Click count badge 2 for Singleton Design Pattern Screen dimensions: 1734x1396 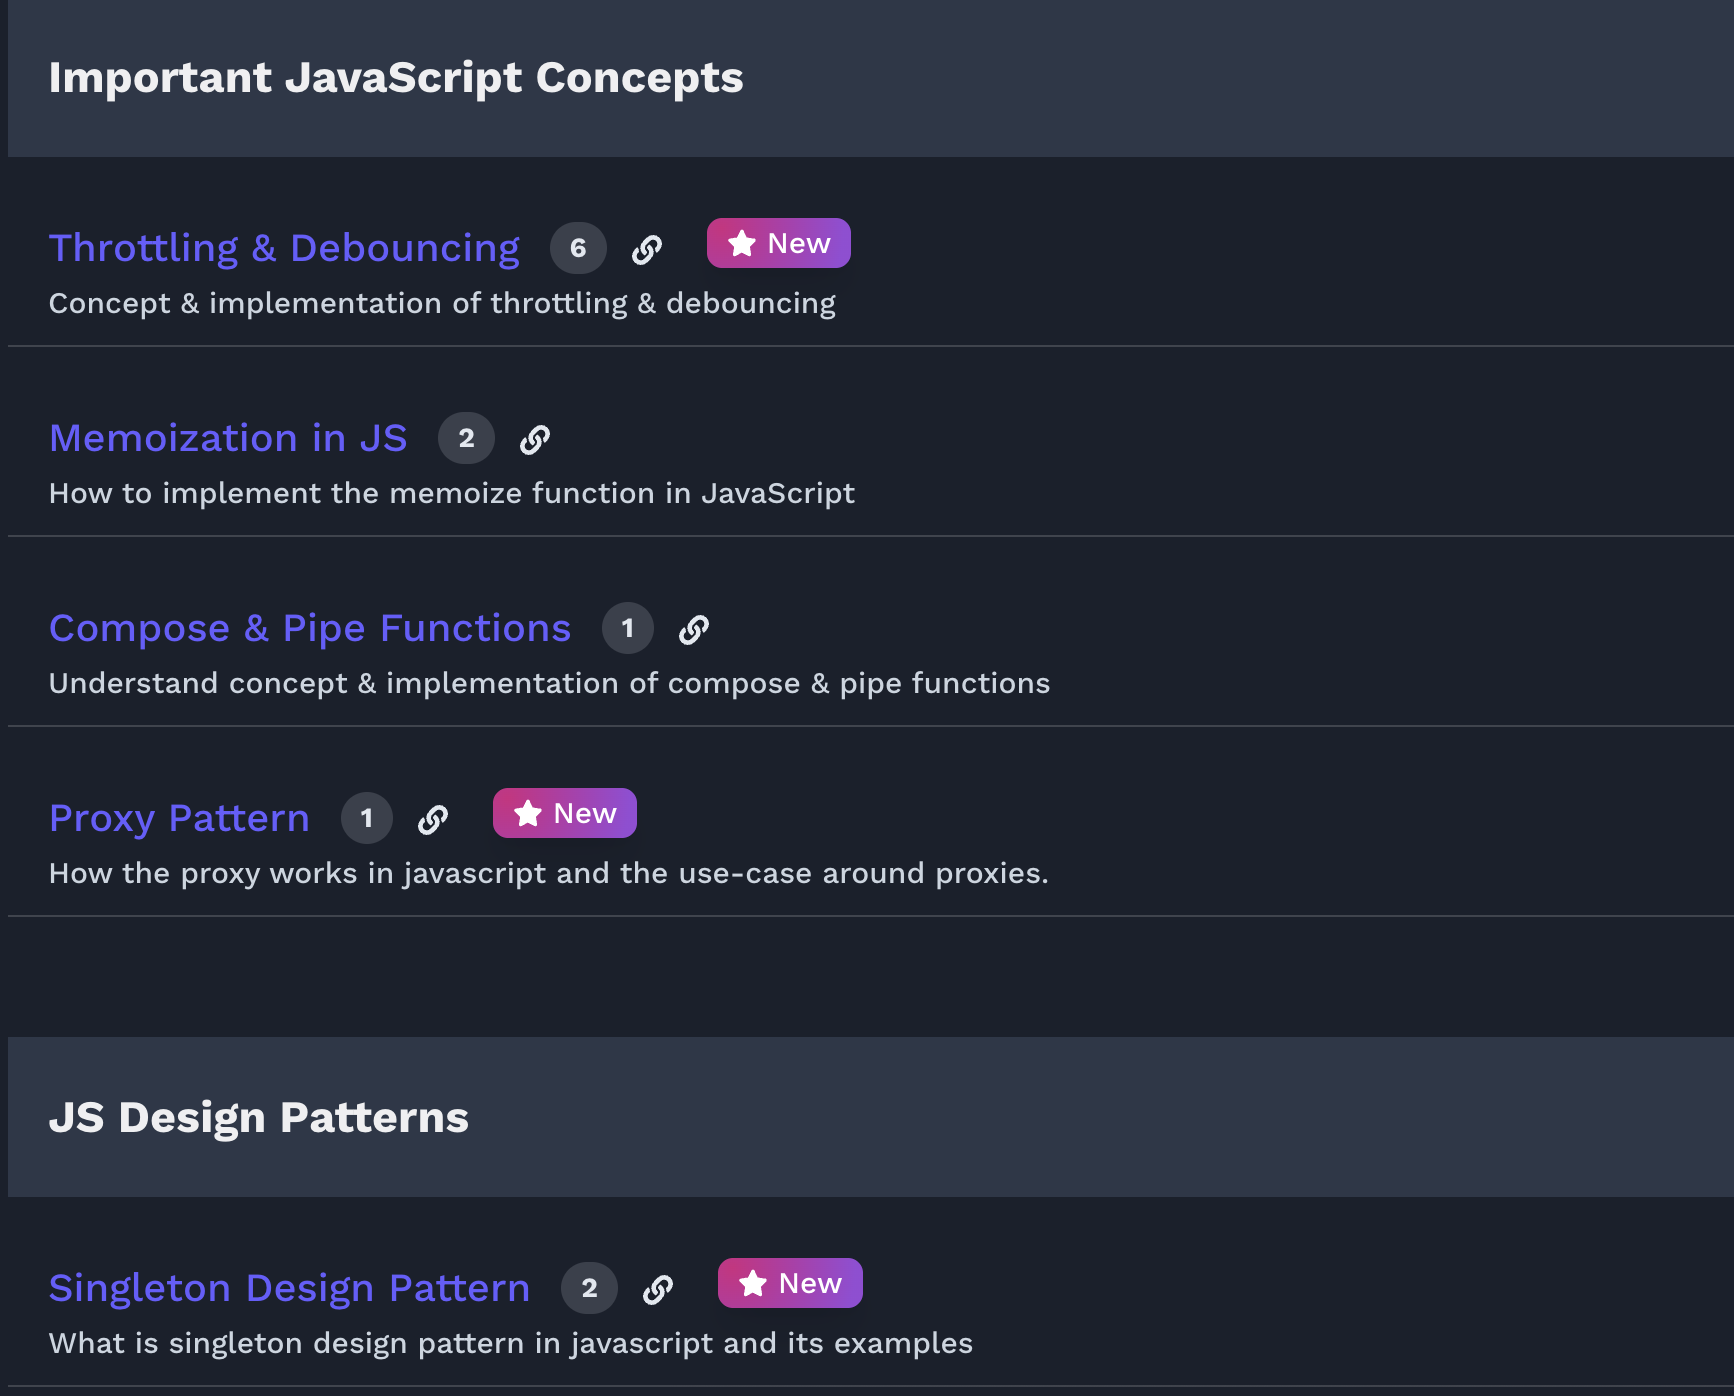tap(589, 1289)
